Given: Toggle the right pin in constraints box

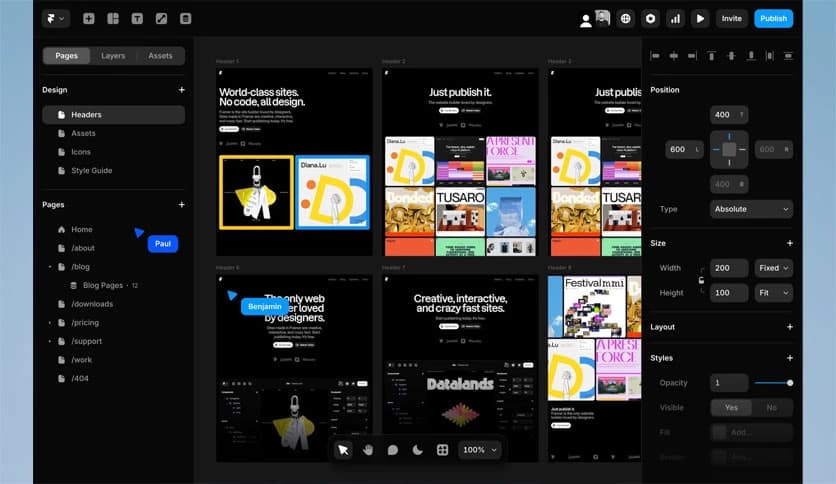Looking at the screenshot, I should pyautogui.click(x=743, y=150).
